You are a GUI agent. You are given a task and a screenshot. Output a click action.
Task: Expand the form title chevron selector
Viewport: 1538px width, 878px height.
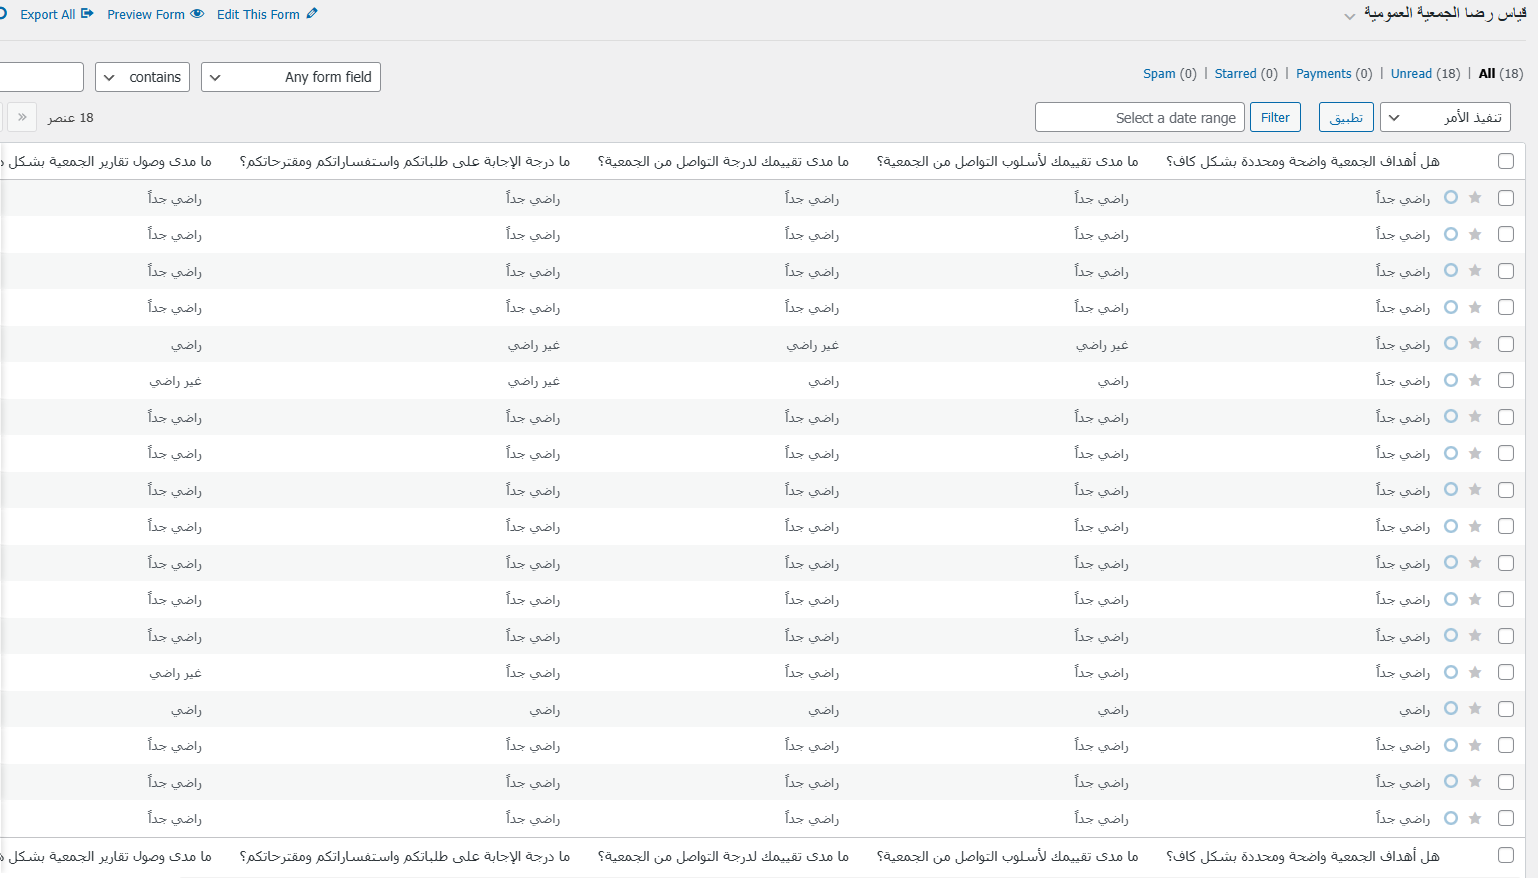click(1350, 16)
